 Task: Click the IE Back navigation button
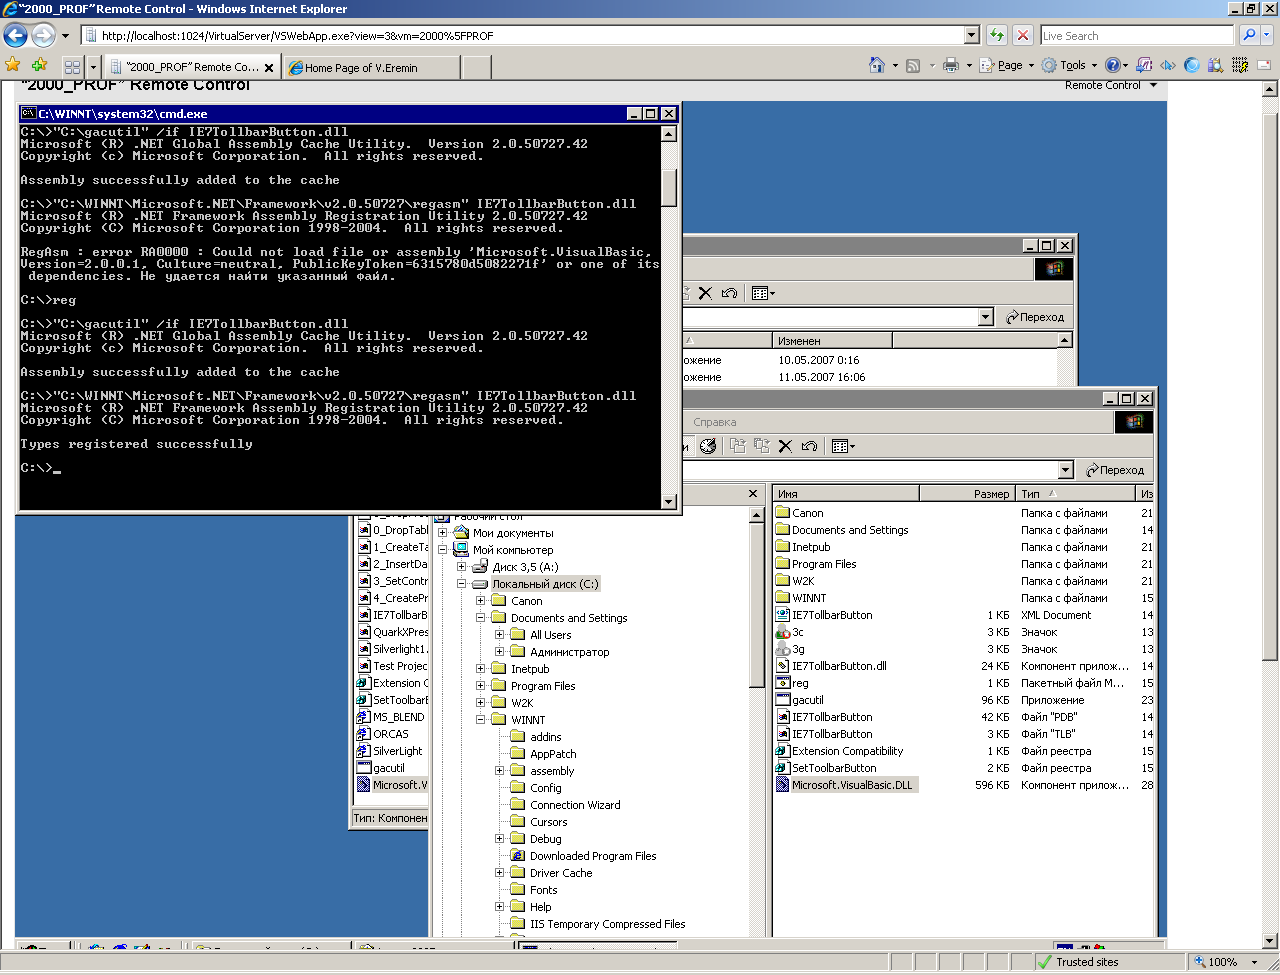click(16, 36)
